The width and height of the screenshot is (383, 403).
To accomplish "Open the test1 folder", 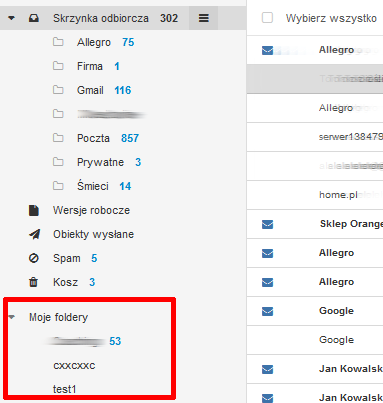I will coord(64,389).
